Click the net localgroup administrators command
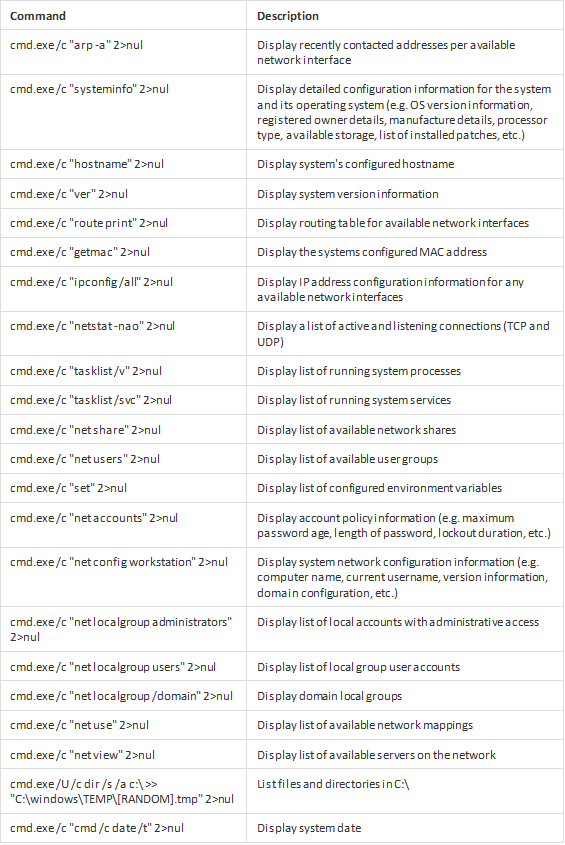Viewport: 565px width, 845px height. coord(121,629)
